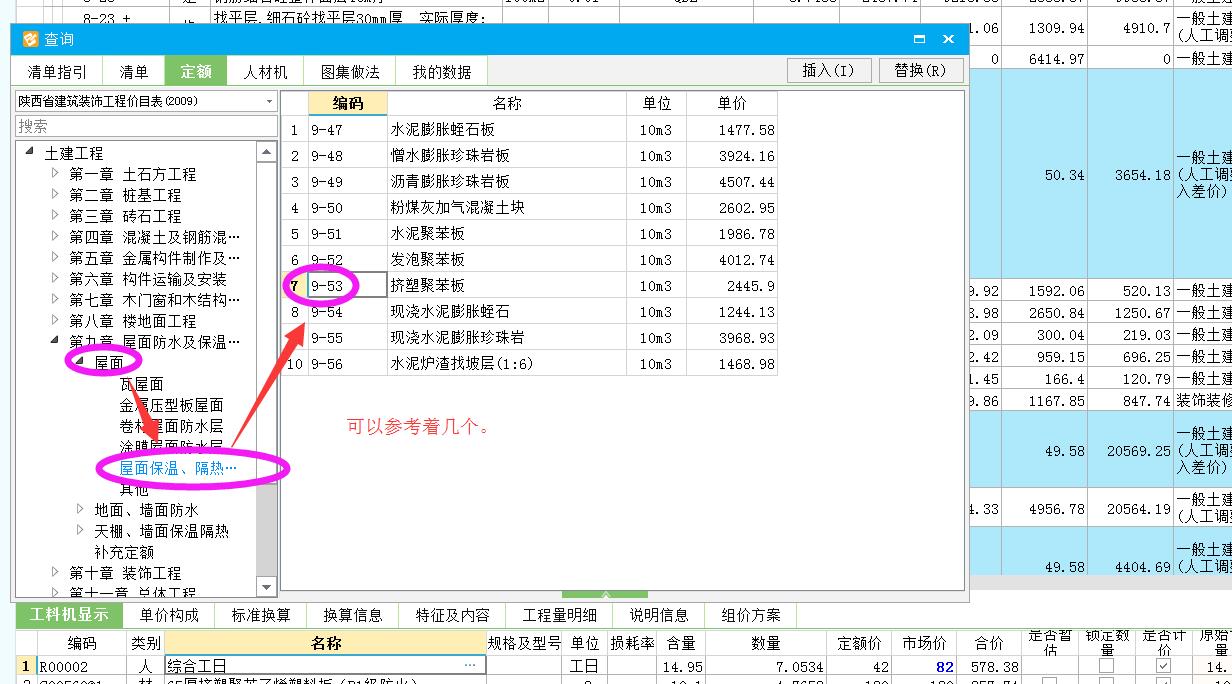Screen dimensions: 1232x684
Task: Open the 组价方案 bottom tab
Action: pos(751,615)
